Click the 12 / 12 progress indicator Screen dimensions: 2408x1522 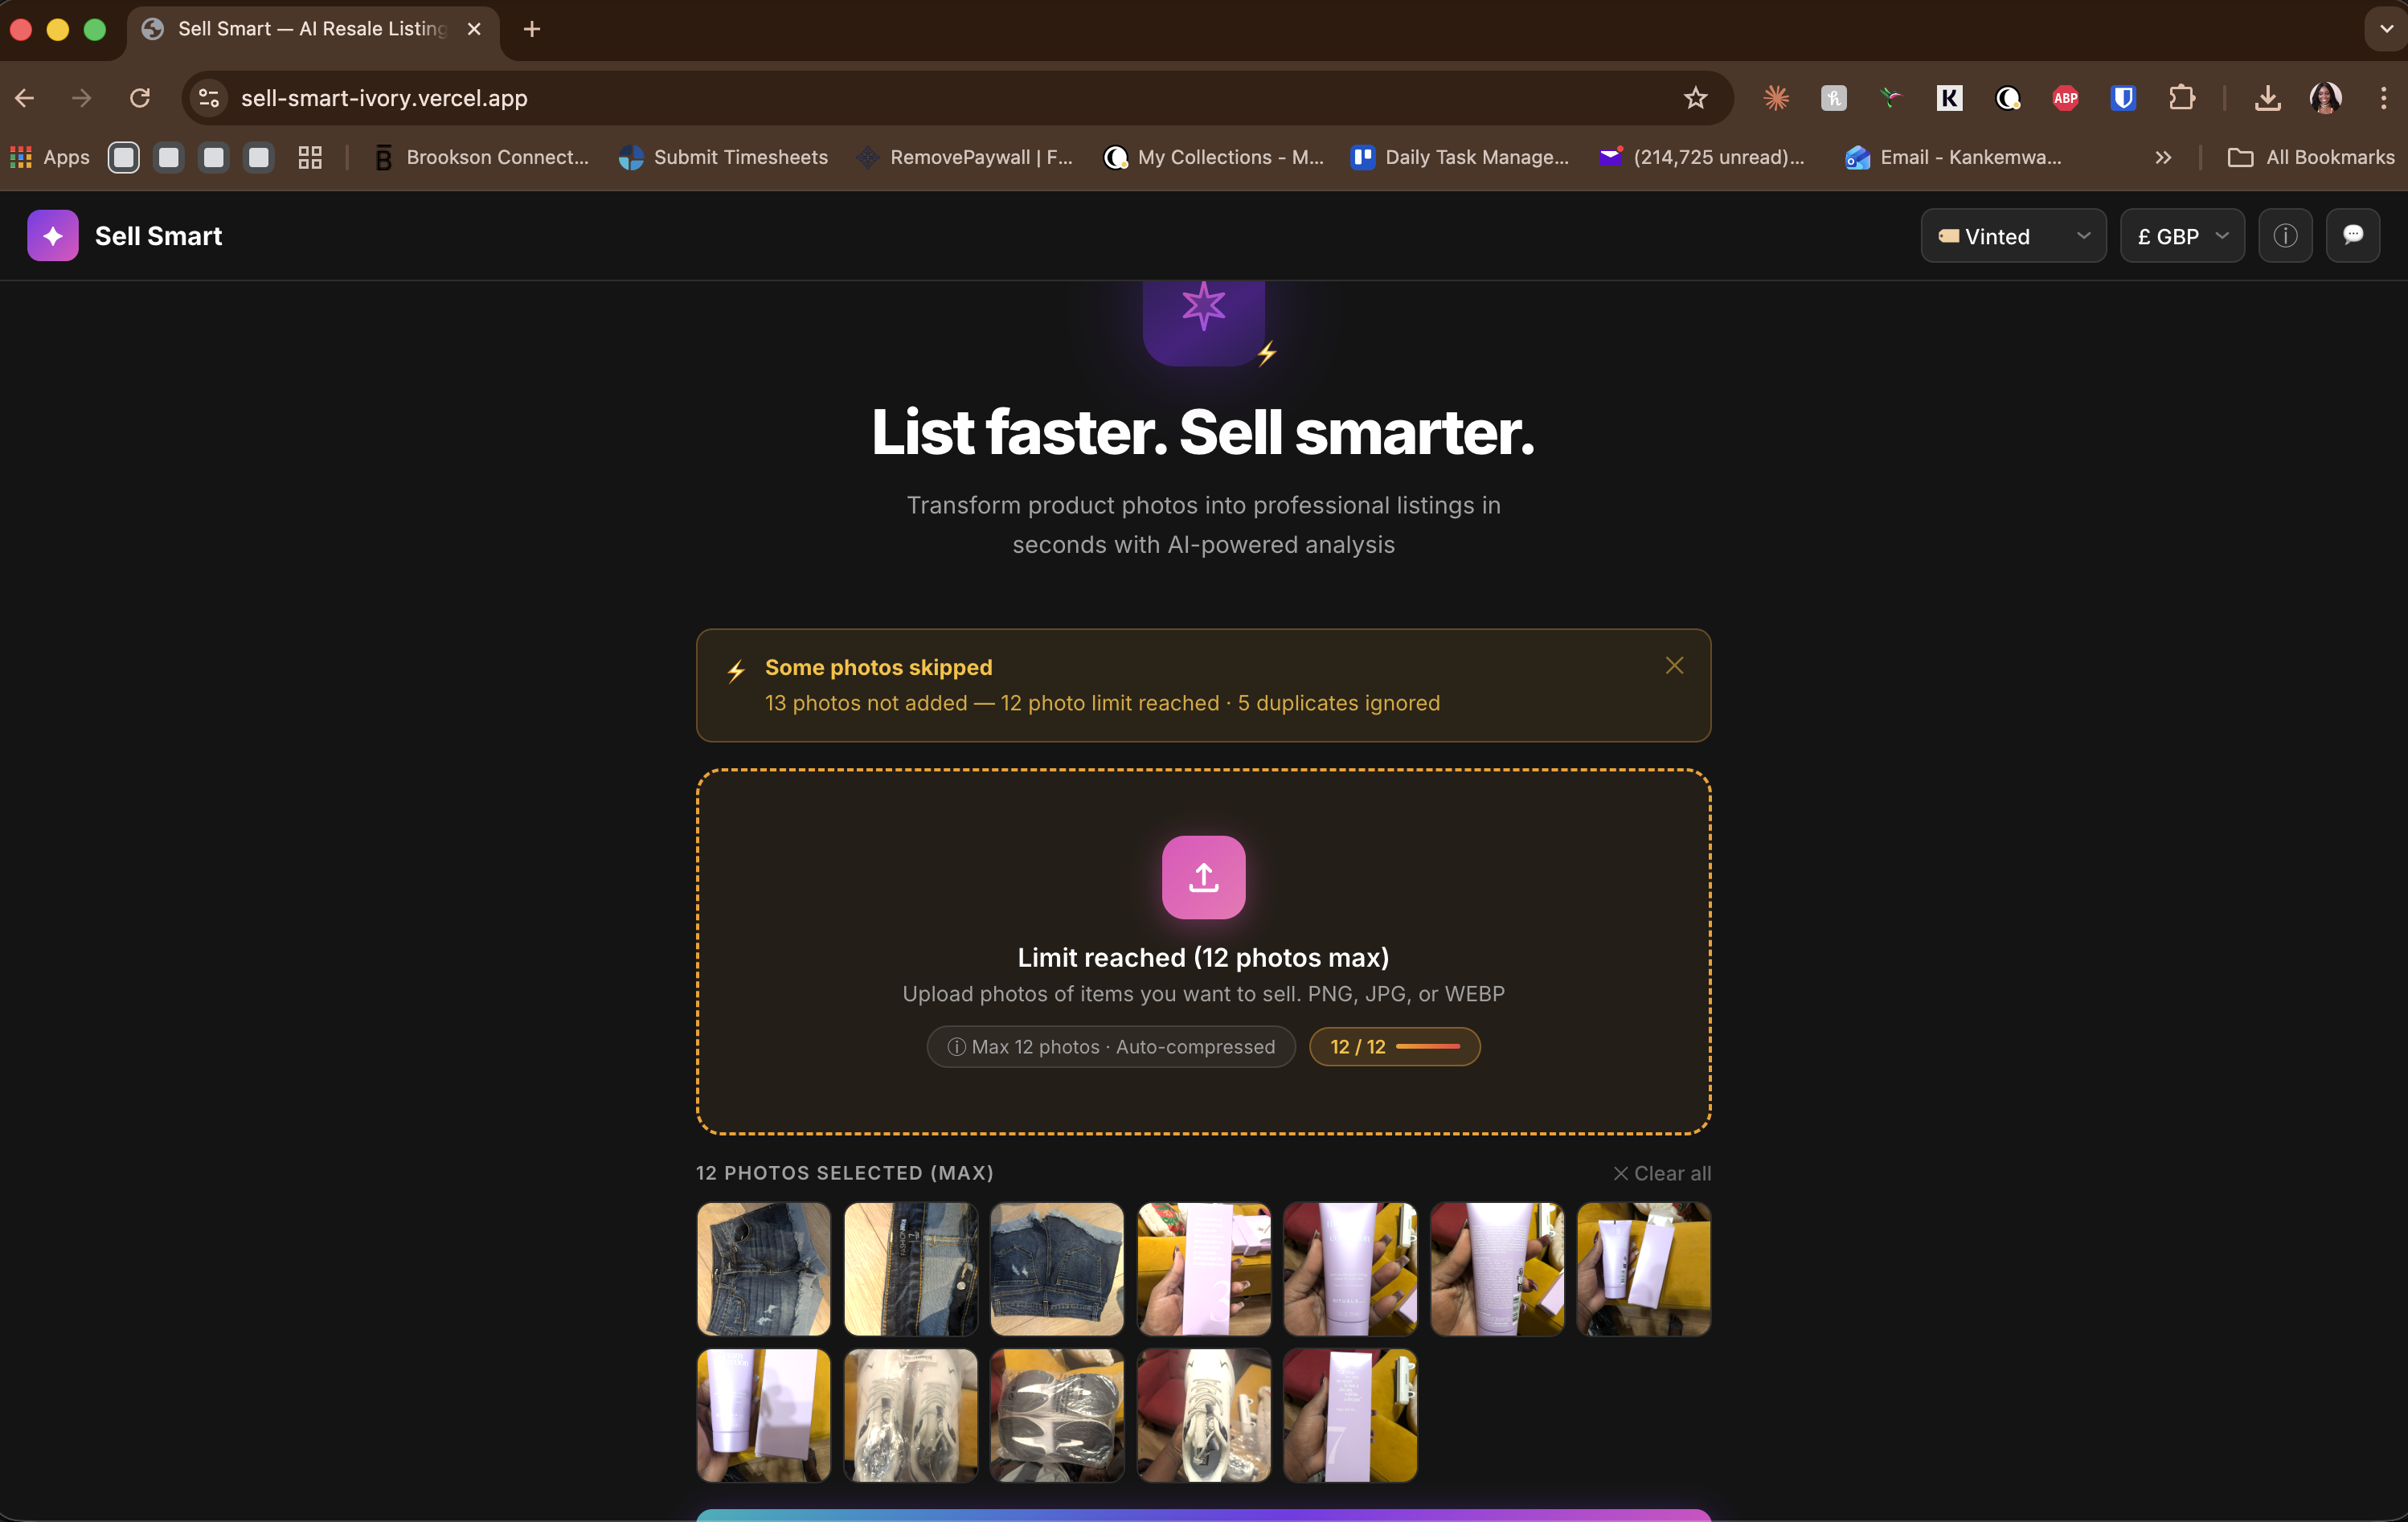[x=1394, y=1047]
